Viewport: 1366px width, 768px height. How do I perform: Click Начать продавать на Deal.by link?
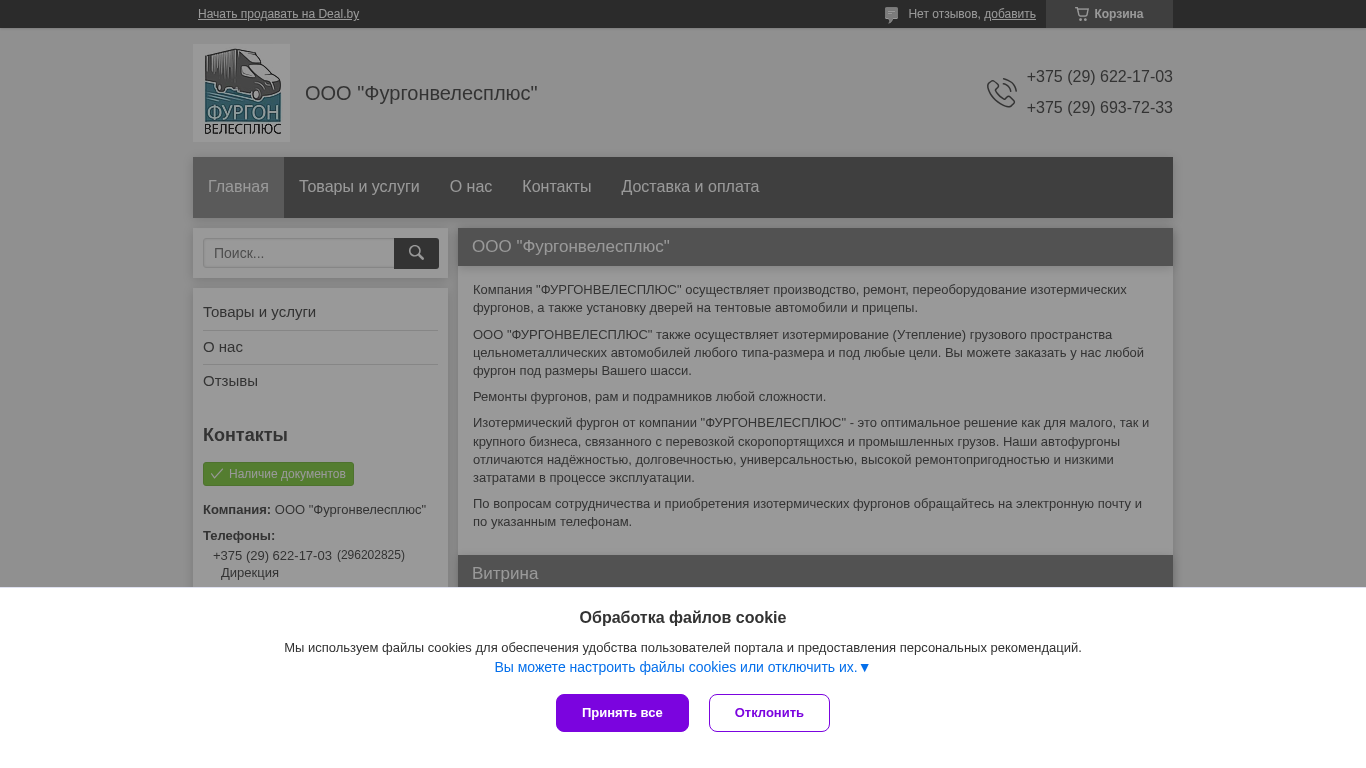[x=278, y=14]
